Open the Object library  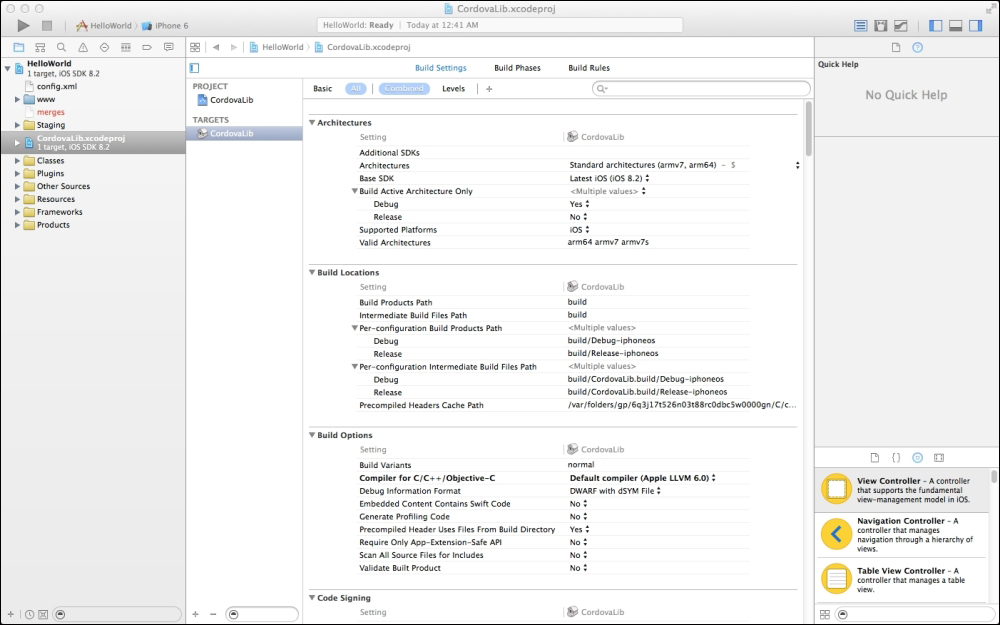[917, 458]
